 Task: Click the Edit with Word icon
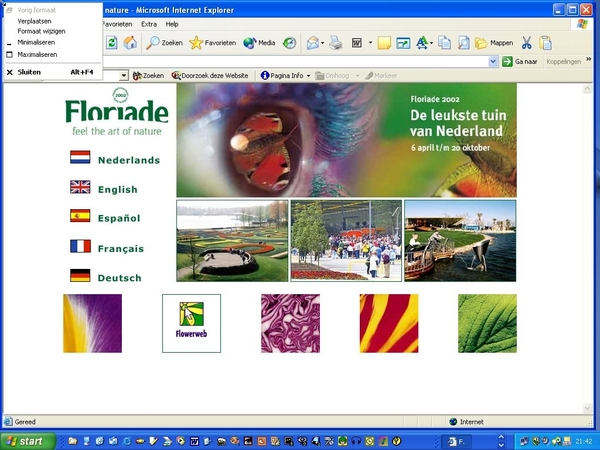coord(357,43)
